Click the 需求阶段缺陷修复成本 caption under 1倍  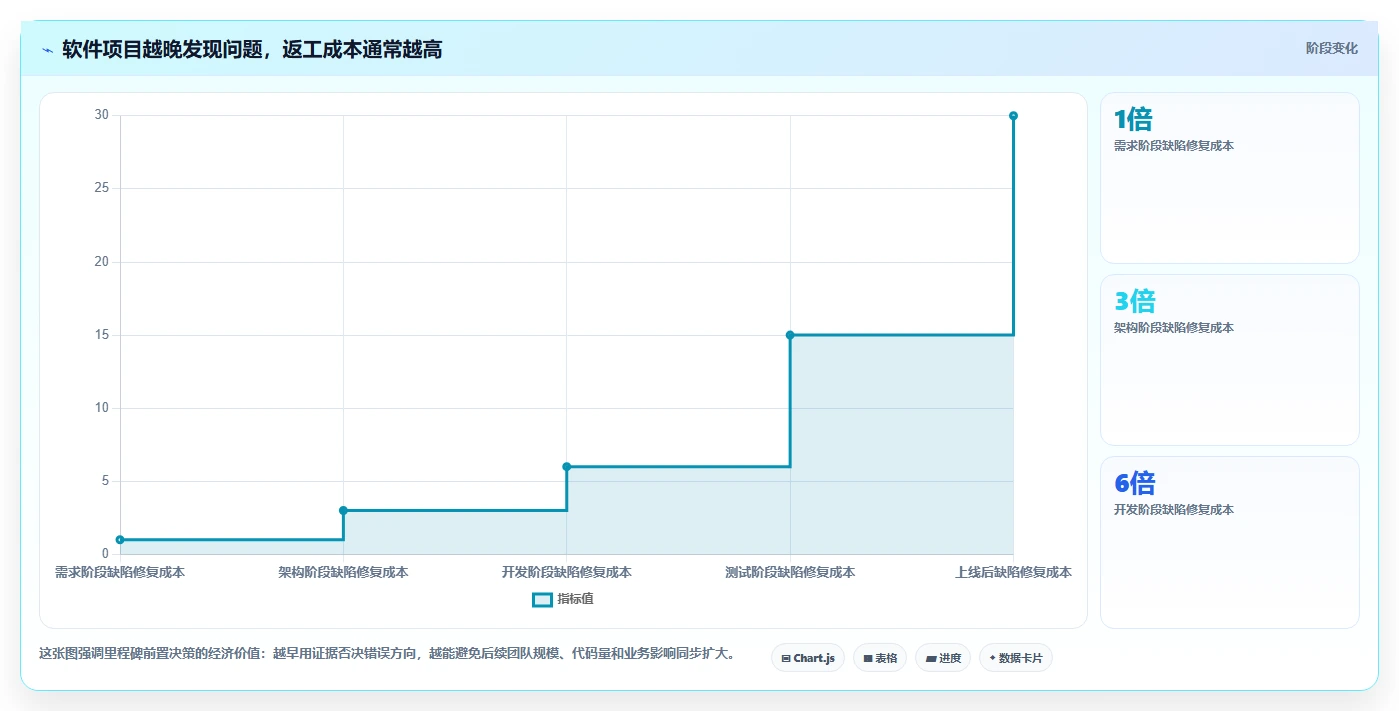click(x=1174, y=146)
